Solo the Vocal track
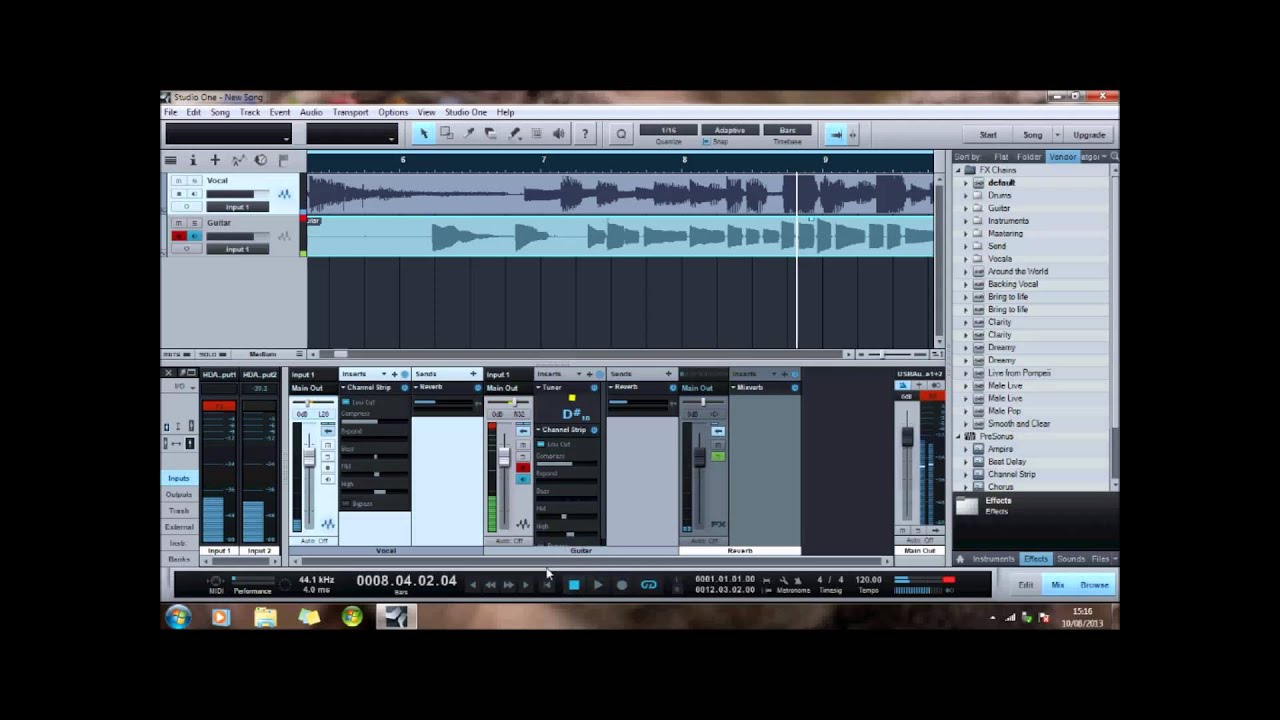 coord(194,181)
